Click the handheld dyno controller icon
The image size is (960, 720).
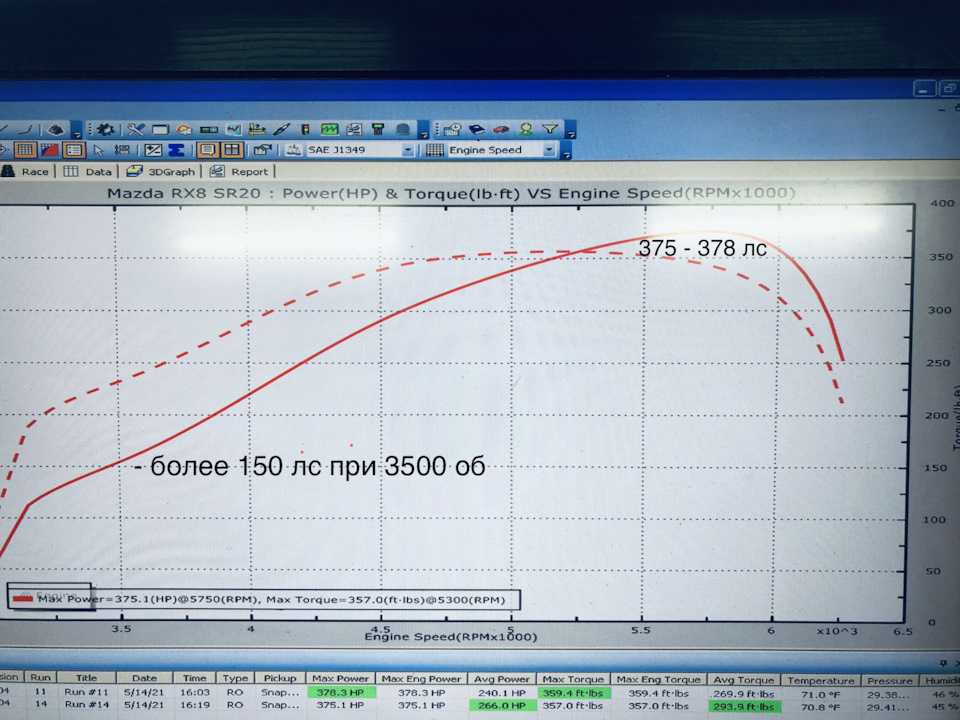[x=378, y=129]
